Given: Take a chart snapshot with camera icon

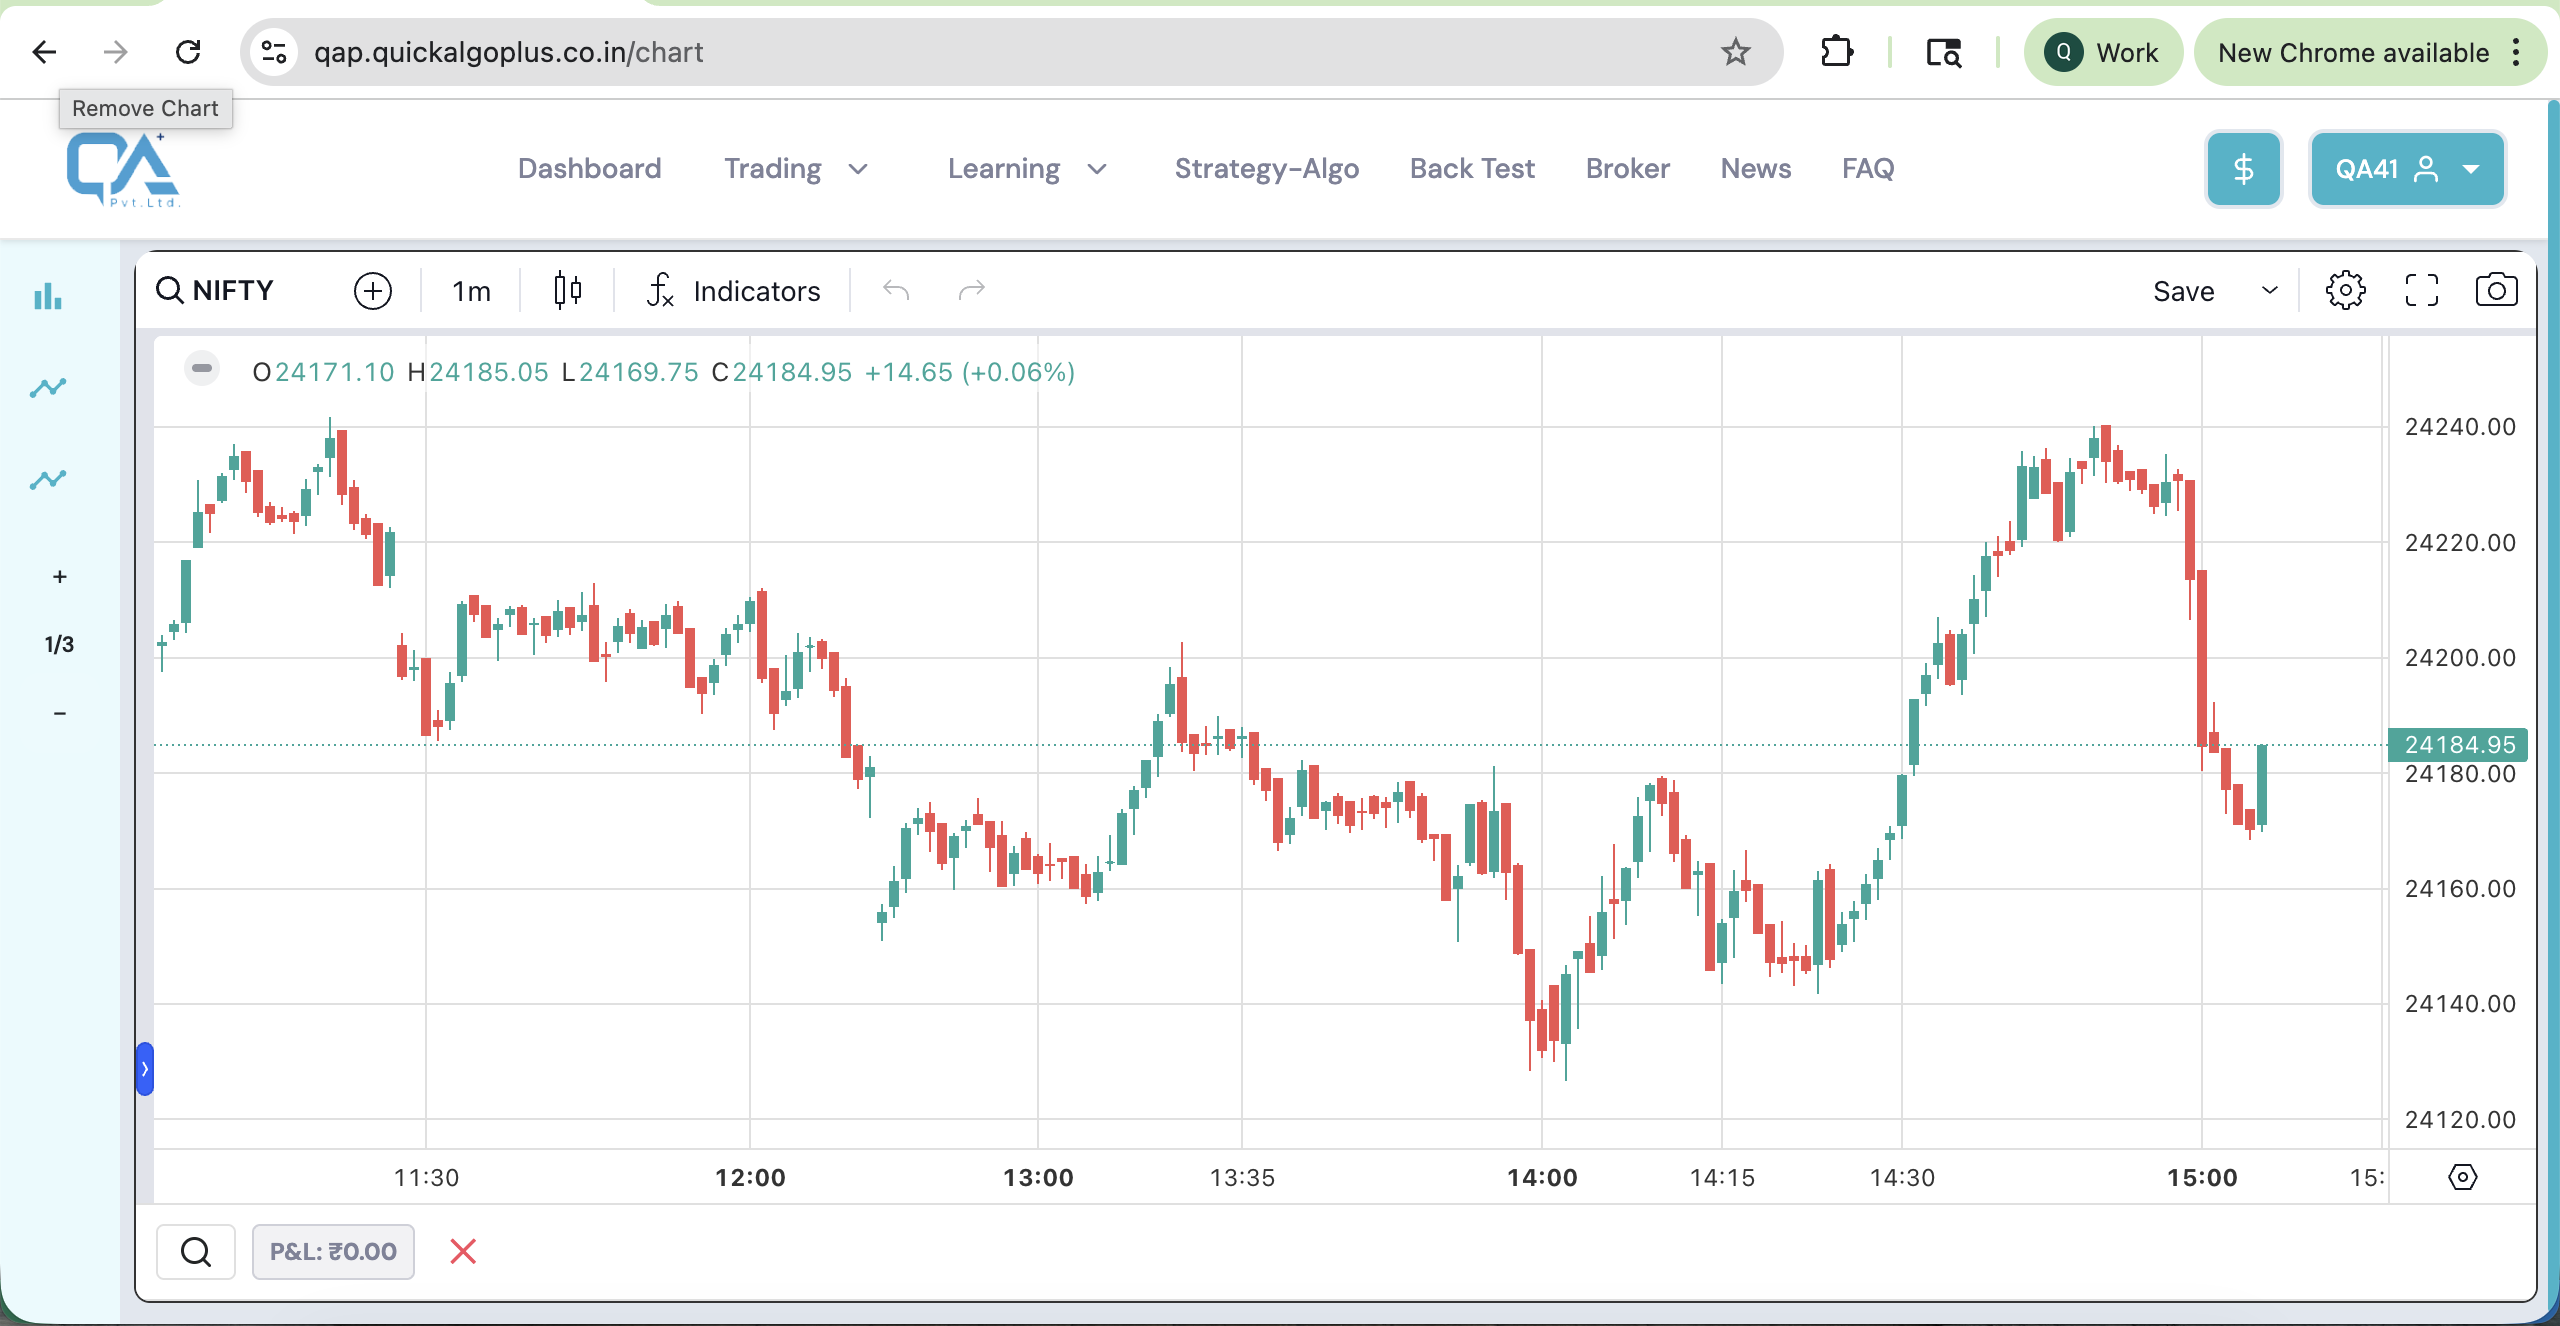Looking at the screenshot, I should coord(2496,290).
